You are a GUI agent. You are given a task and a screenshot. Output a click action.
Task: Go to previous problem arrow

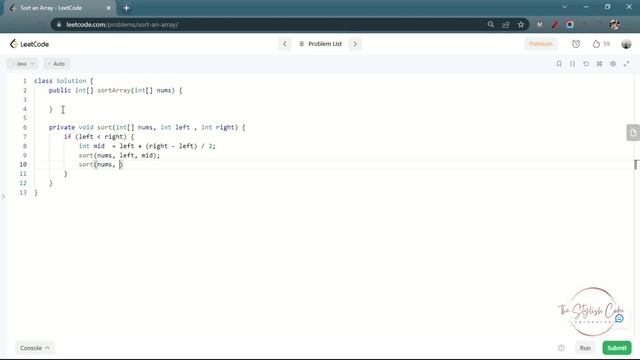(x=284, y=44)
